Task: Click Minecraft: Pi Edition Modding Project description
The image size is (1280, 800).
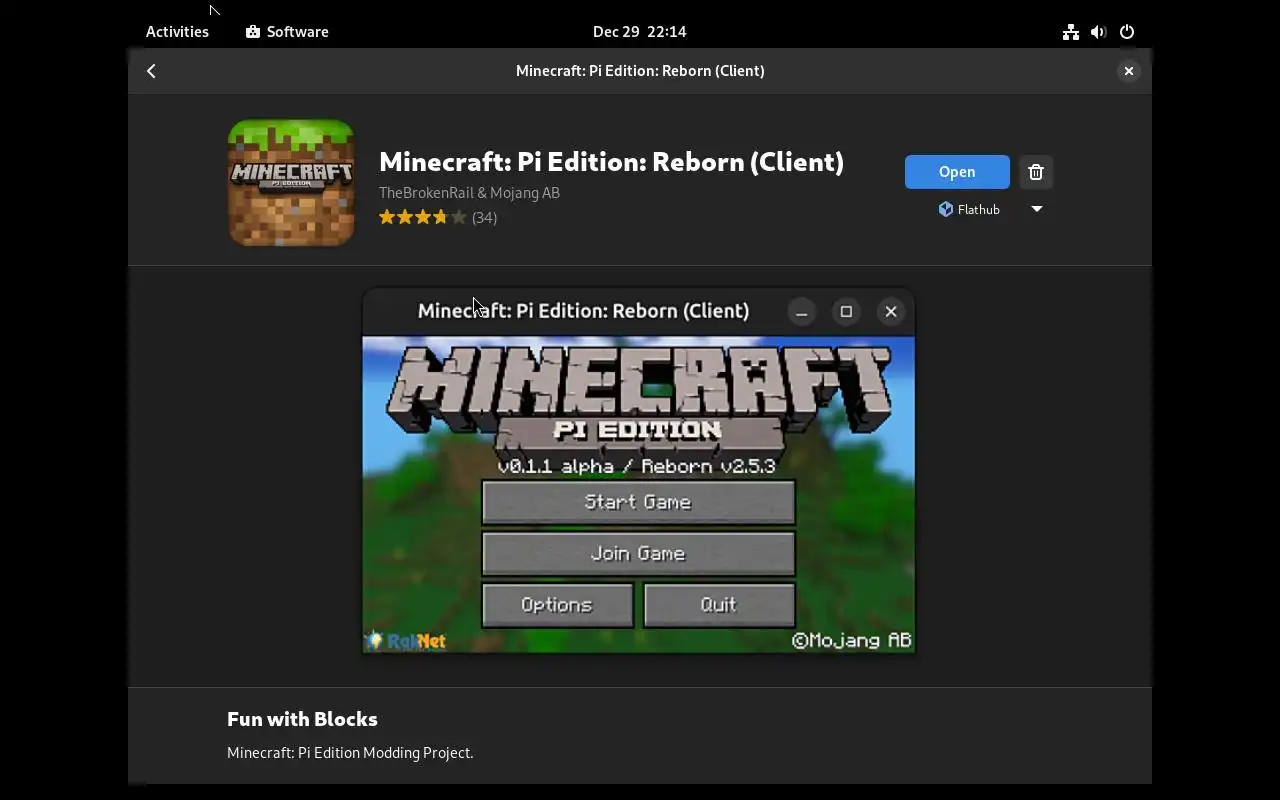Action: point(350,752)
